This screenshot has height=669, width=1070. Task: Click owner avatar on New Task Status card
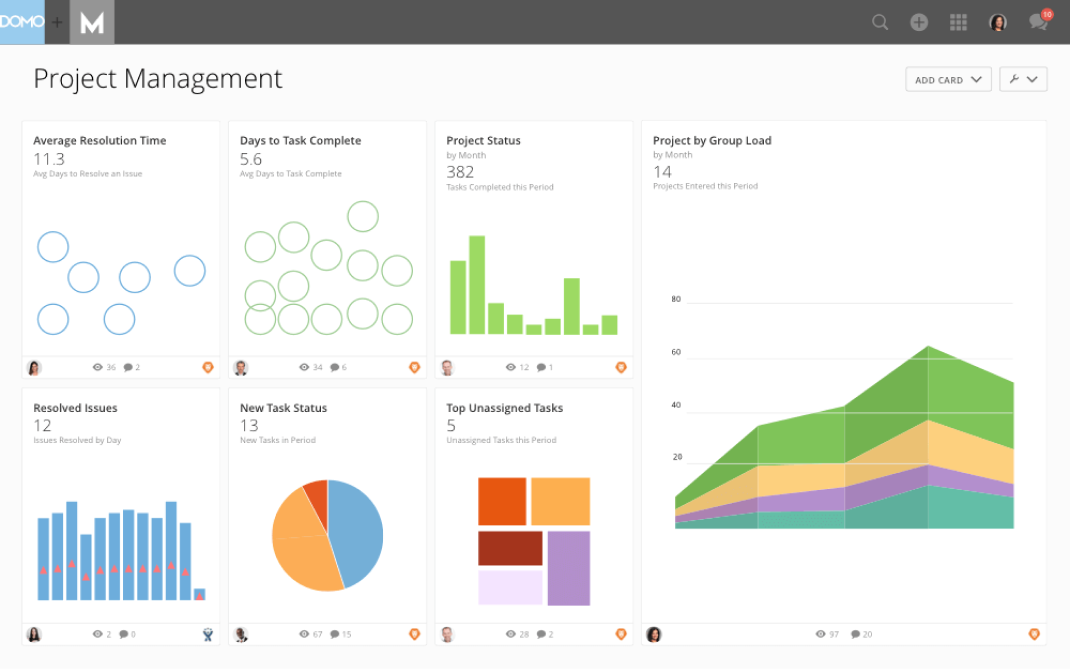[x=241, y=634]
